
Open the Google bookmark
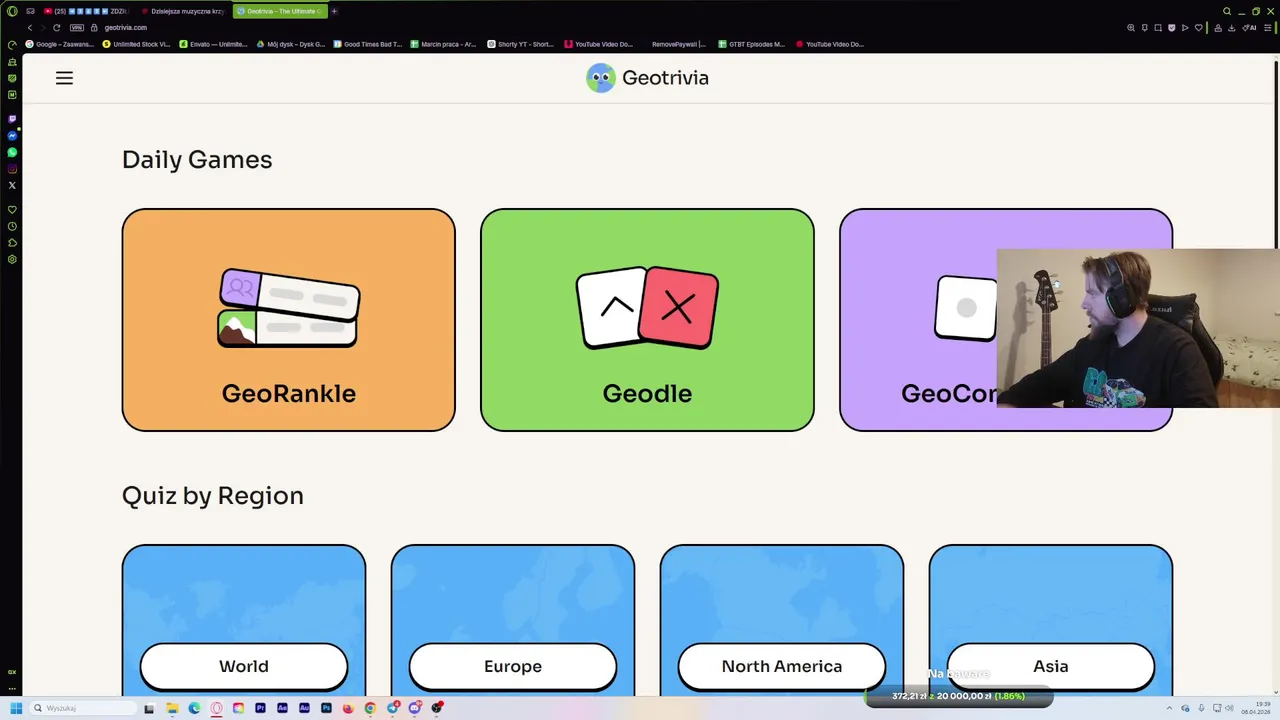coord(60,44)
